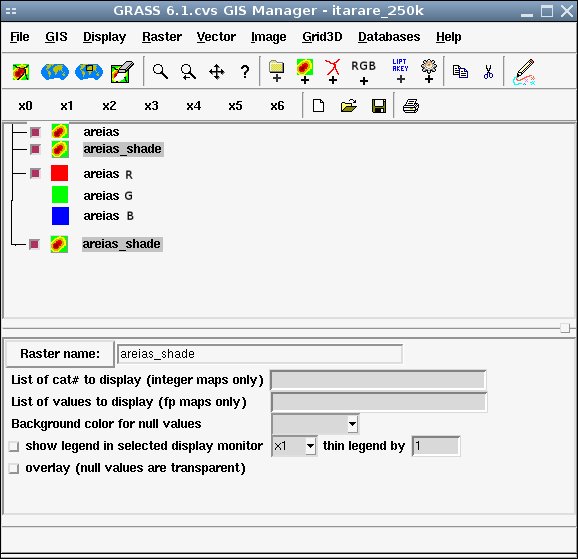578x559 pixels.
Task: Click the zoom-to-default-region globe icon
Action: [x=55, y=72]
